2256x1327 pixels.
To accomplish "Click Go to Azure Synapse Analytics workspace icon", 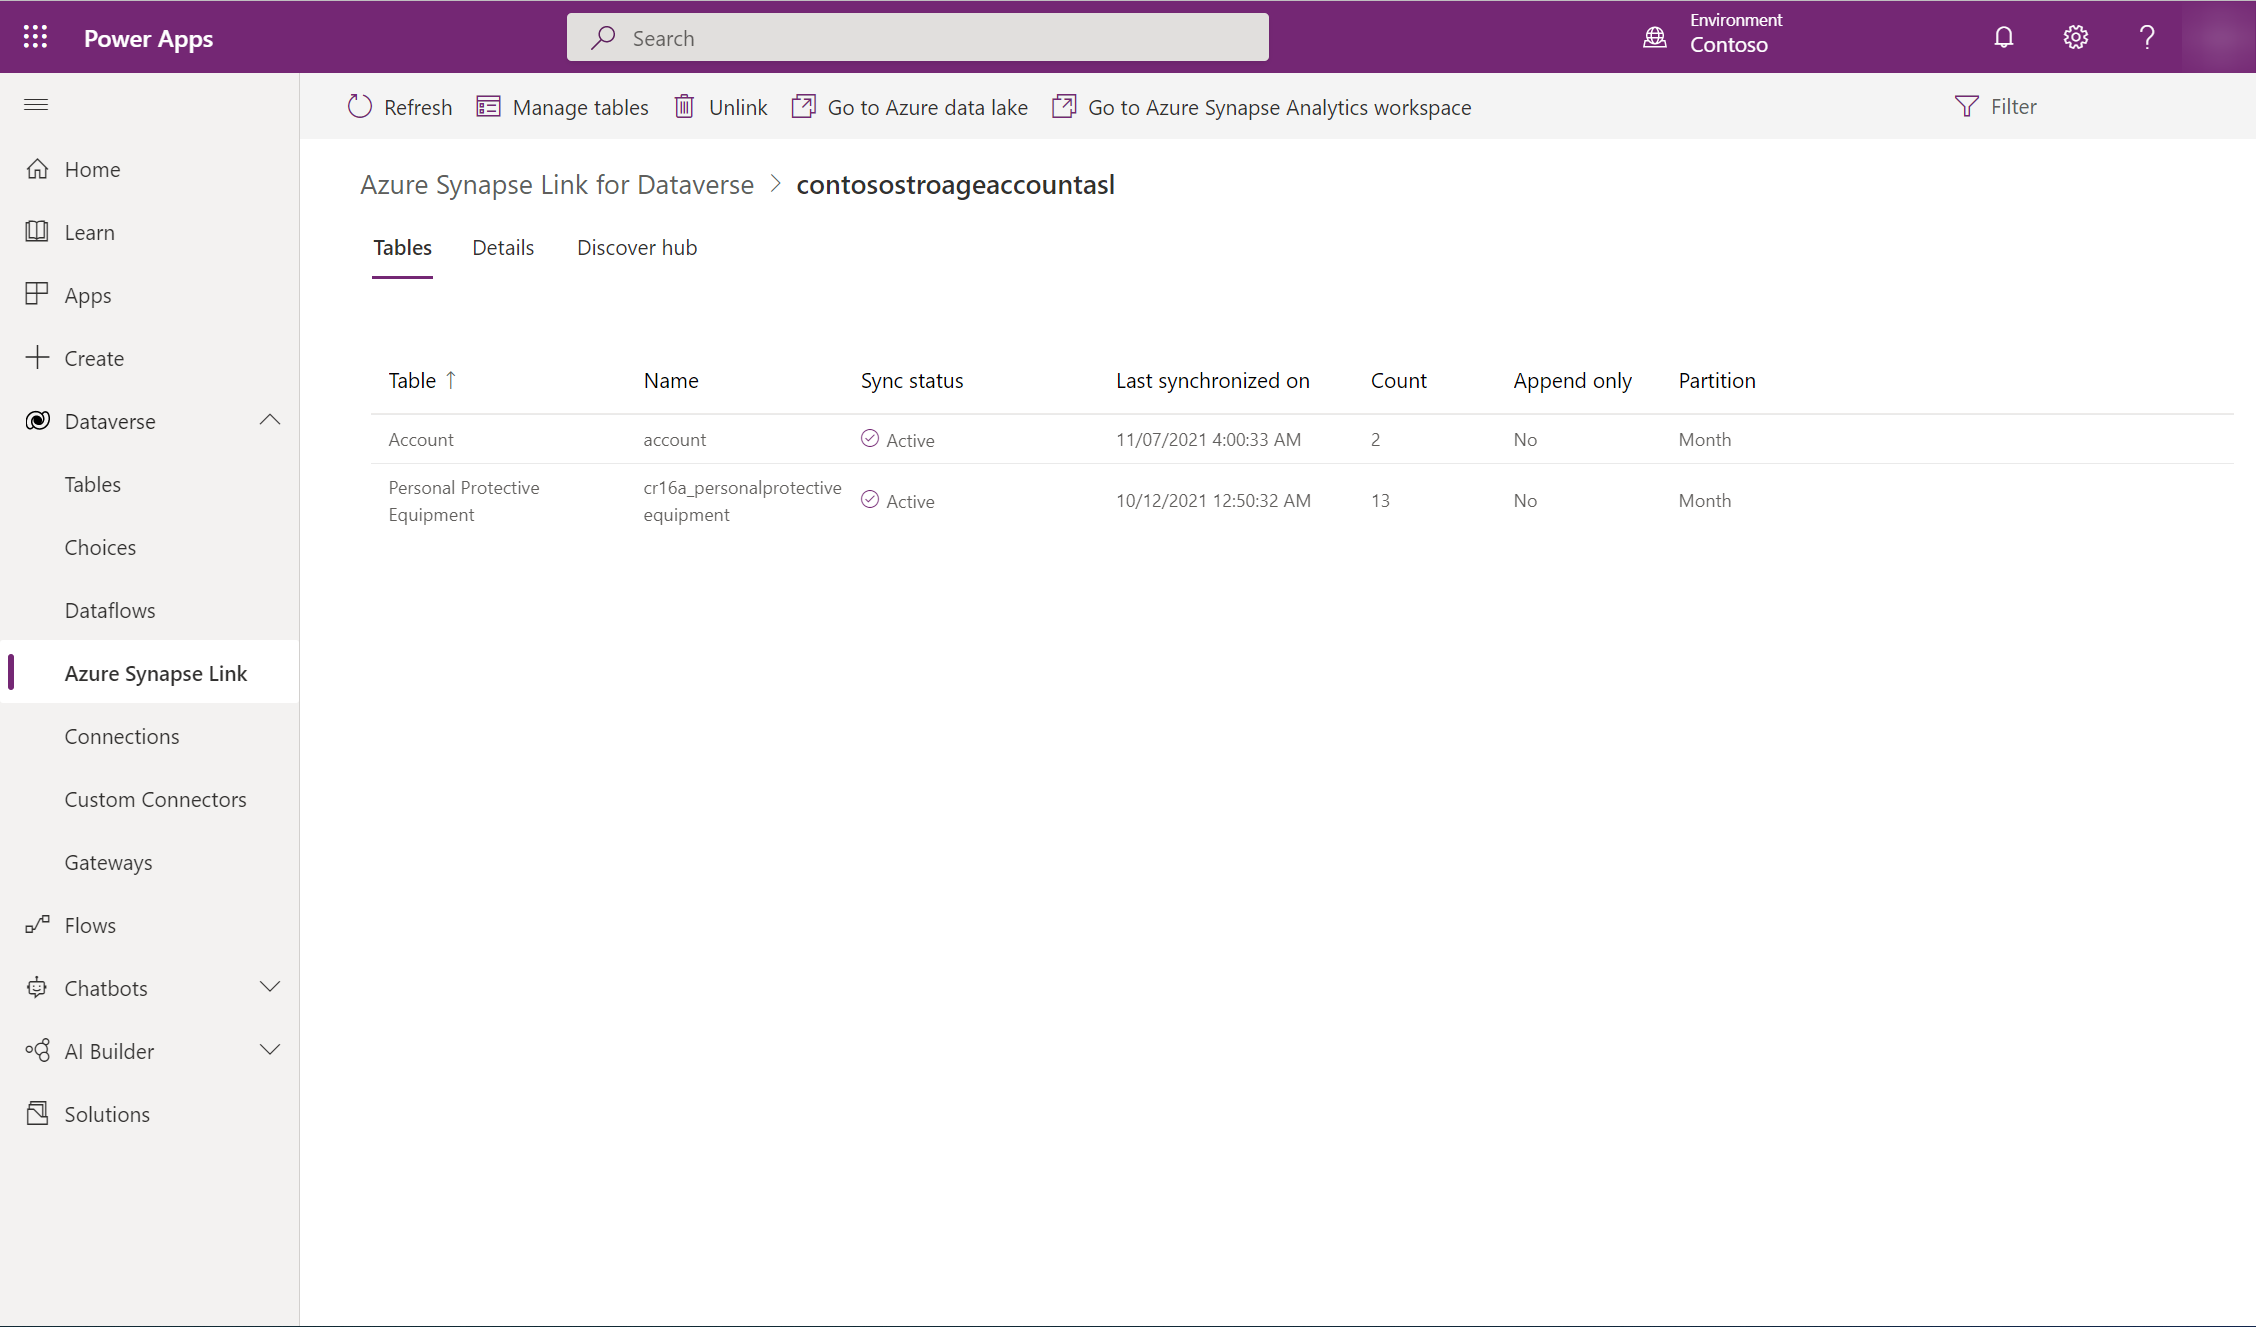I will click(x=1063, y=106).
